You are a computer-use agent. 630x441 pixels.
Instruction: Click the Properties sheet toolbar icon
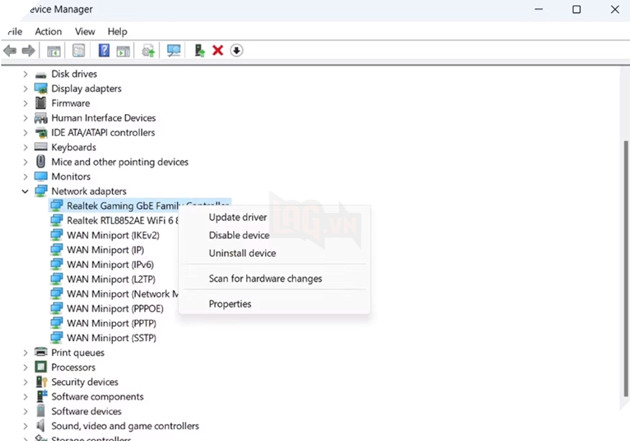[x=79, y=51]
